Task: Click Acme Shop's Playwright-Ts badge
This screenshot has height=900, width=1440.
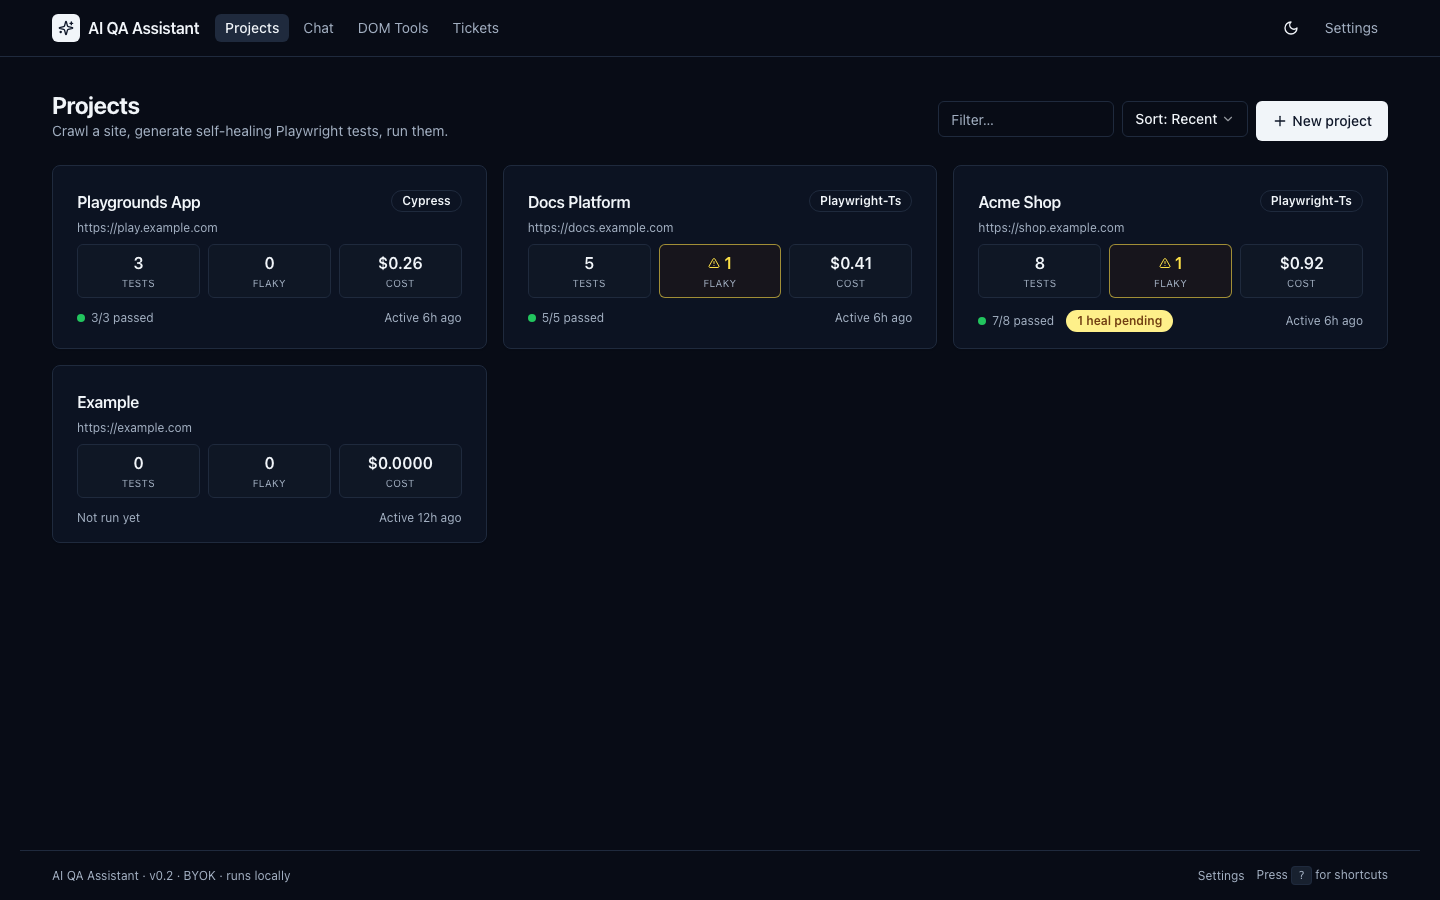Action: pyautogui.click(x=1311, y=201)
